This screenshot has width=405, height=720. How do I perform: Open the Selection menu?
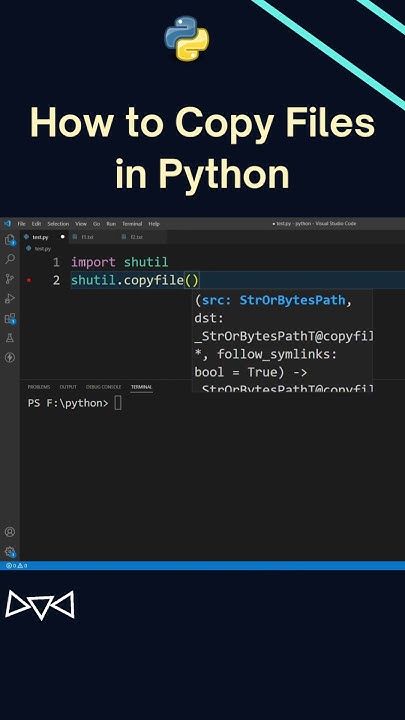pos(58,224)
